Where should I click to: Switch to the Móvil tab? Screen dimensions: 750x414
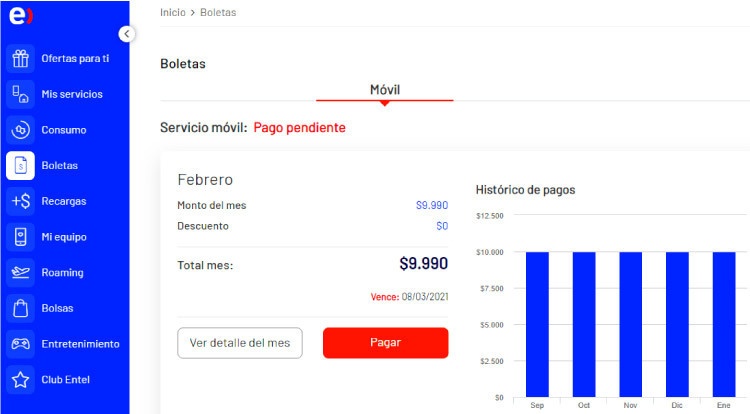coord(385,90)
